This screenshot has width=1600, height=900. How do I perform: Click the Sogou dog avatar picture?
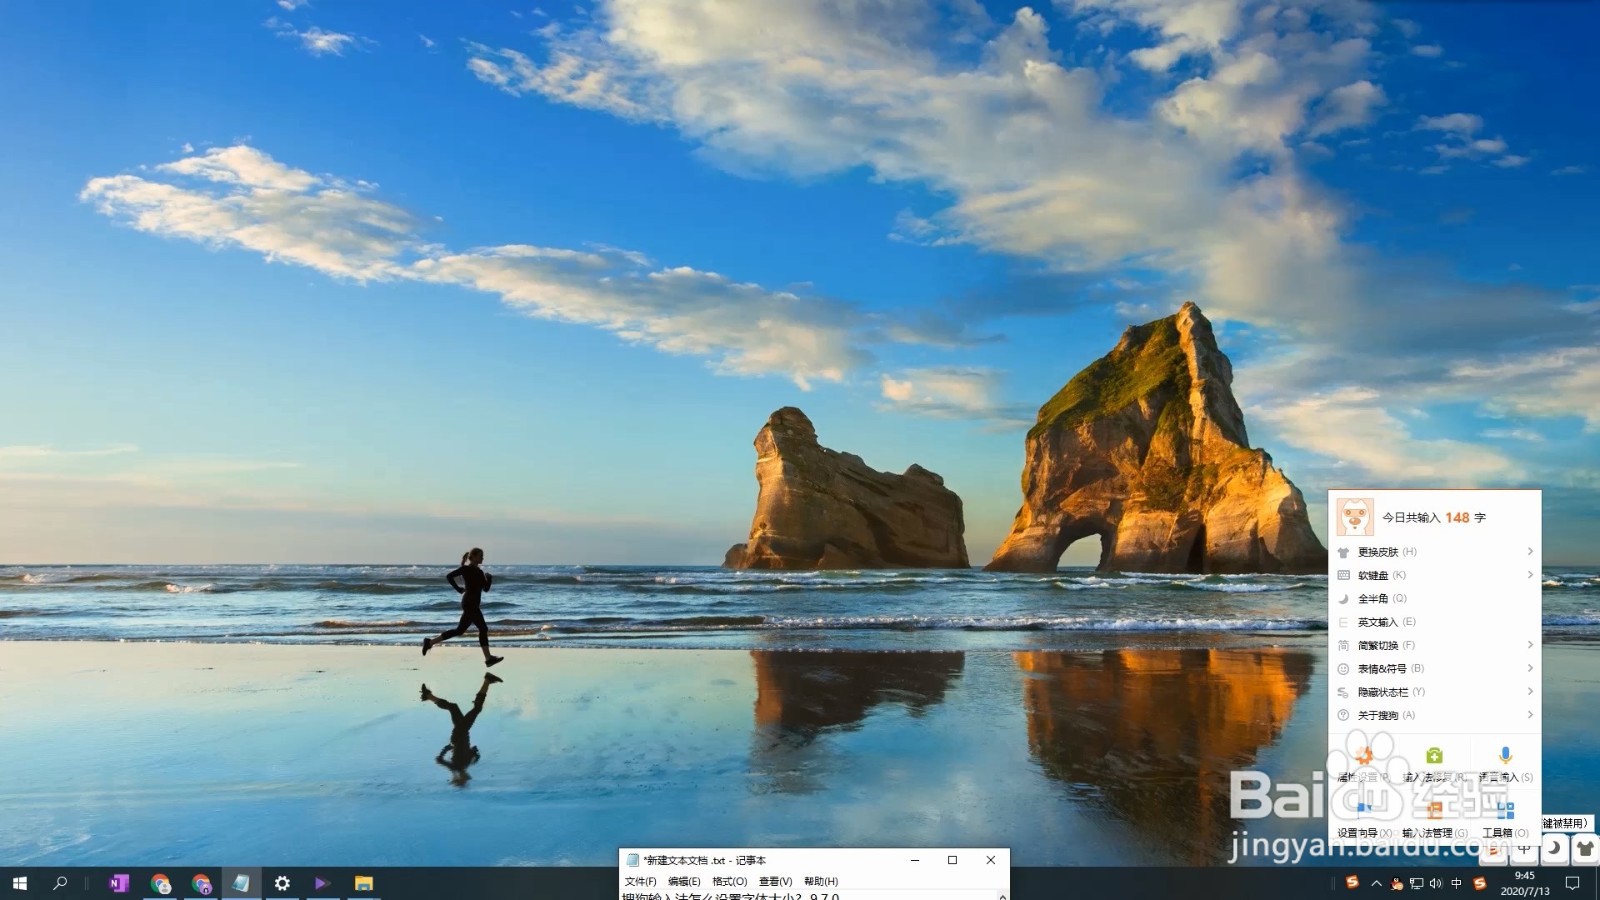pos(1355,517)
